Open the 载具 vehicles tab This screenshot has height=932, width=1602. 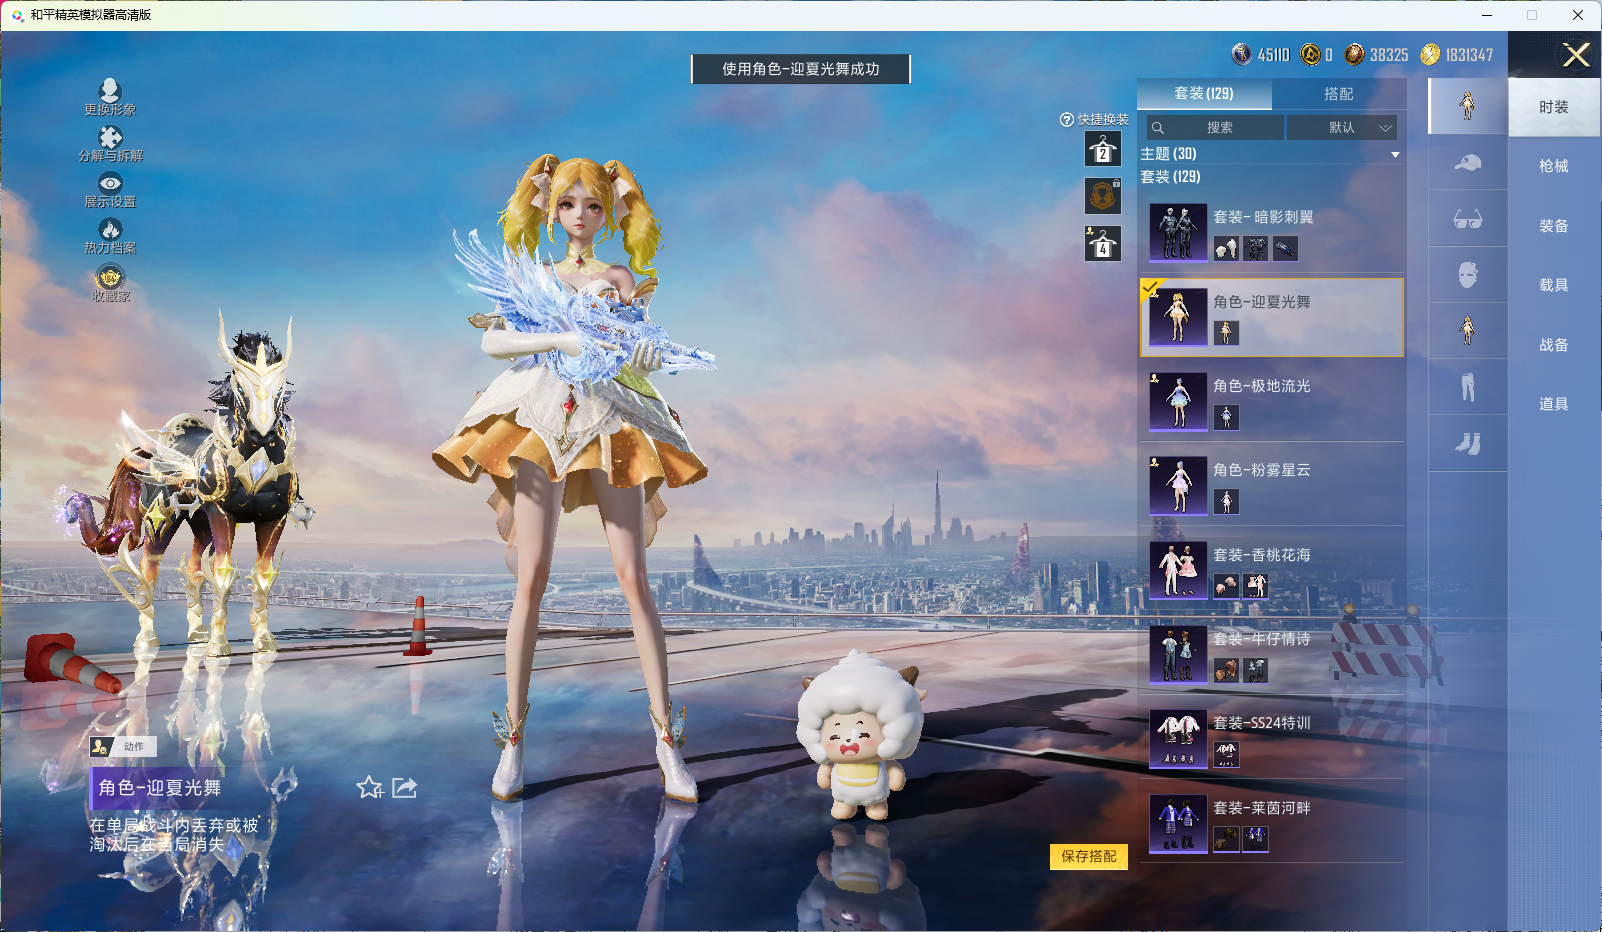1554,285
